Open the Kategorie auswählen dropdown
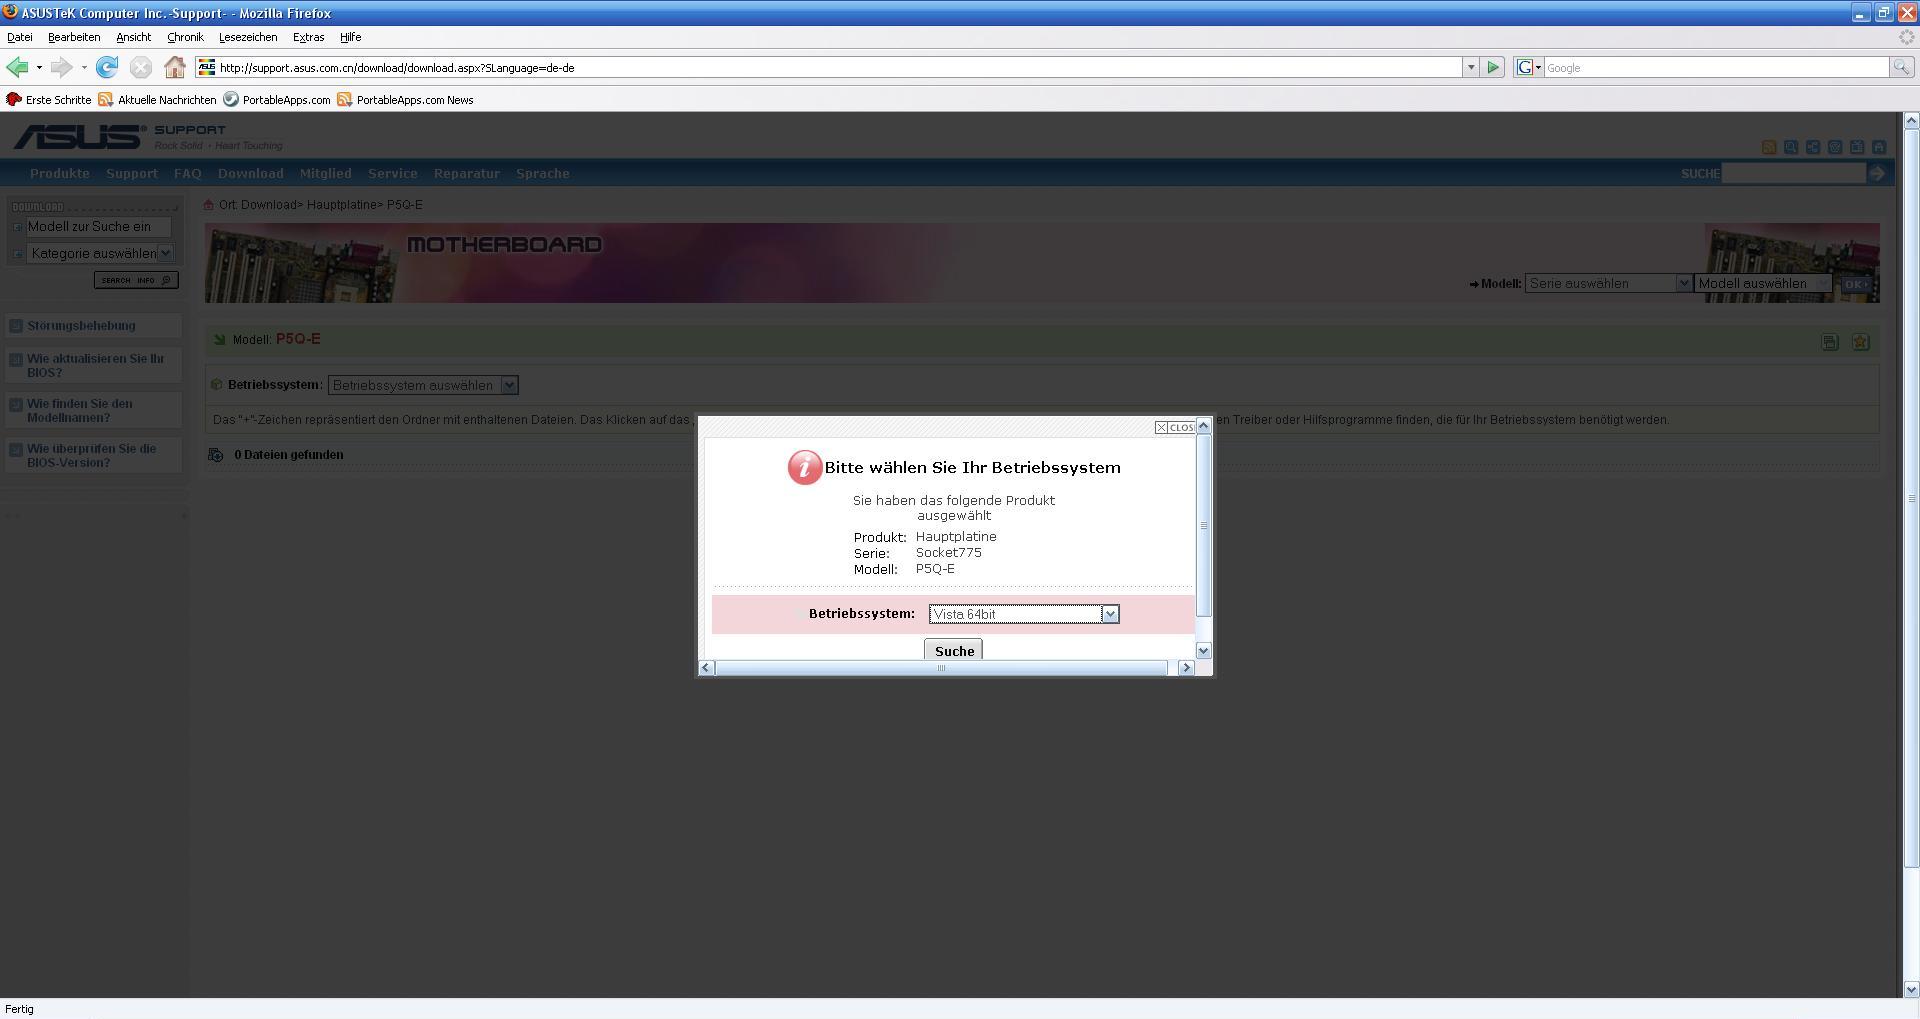 click(100, 253)
